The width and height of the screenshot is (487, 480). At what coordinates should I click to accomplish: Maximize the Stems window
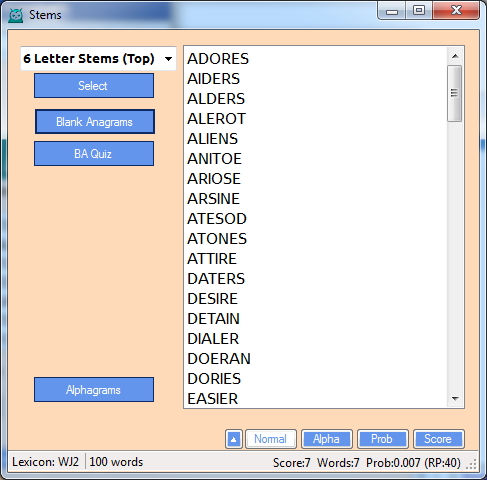[419, 10]
